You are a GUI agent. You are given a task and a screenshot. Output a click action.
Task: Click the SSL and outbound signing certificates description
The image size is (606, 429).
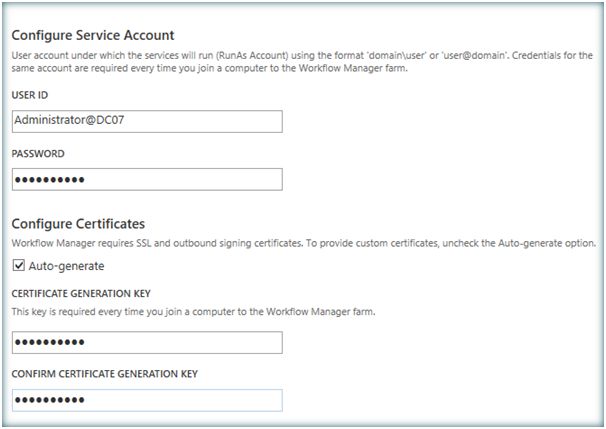pos(300,244)
